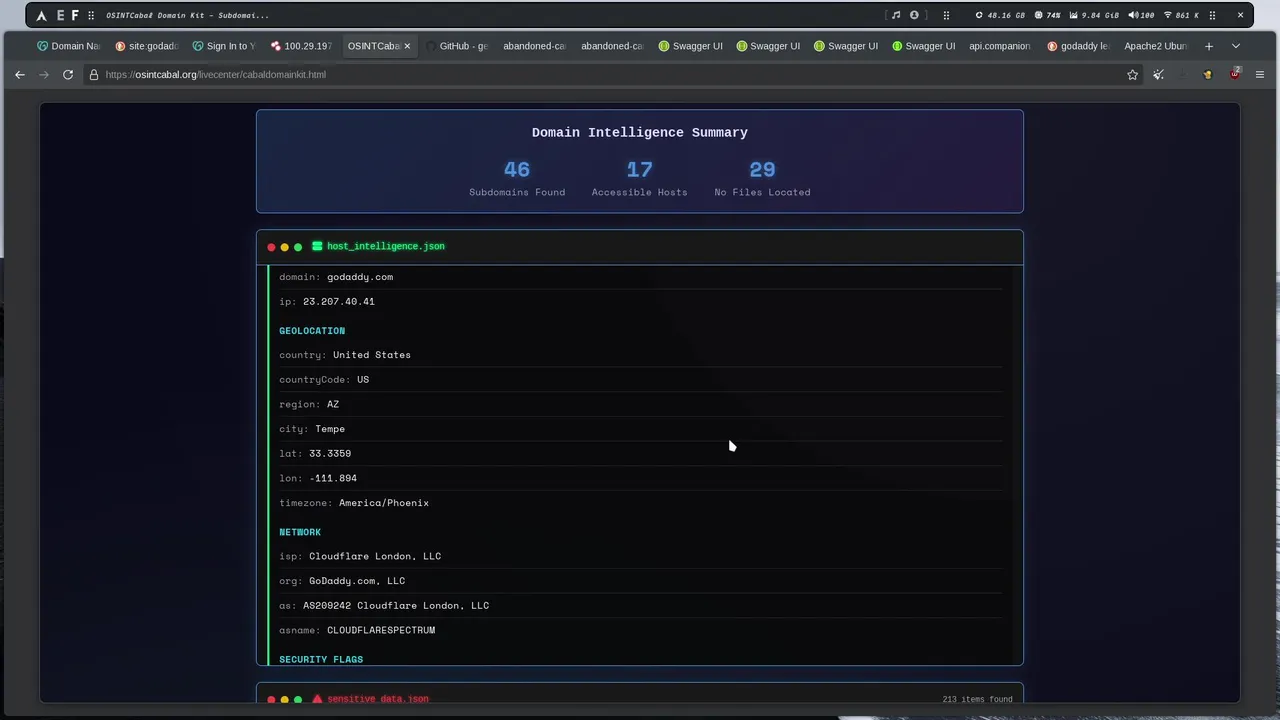Image resolution: width=1280 pixels, height=720 pixels.
Task: Click the user avatar icon in top bar
Action: pyautogui.click(x=914, y=15)
